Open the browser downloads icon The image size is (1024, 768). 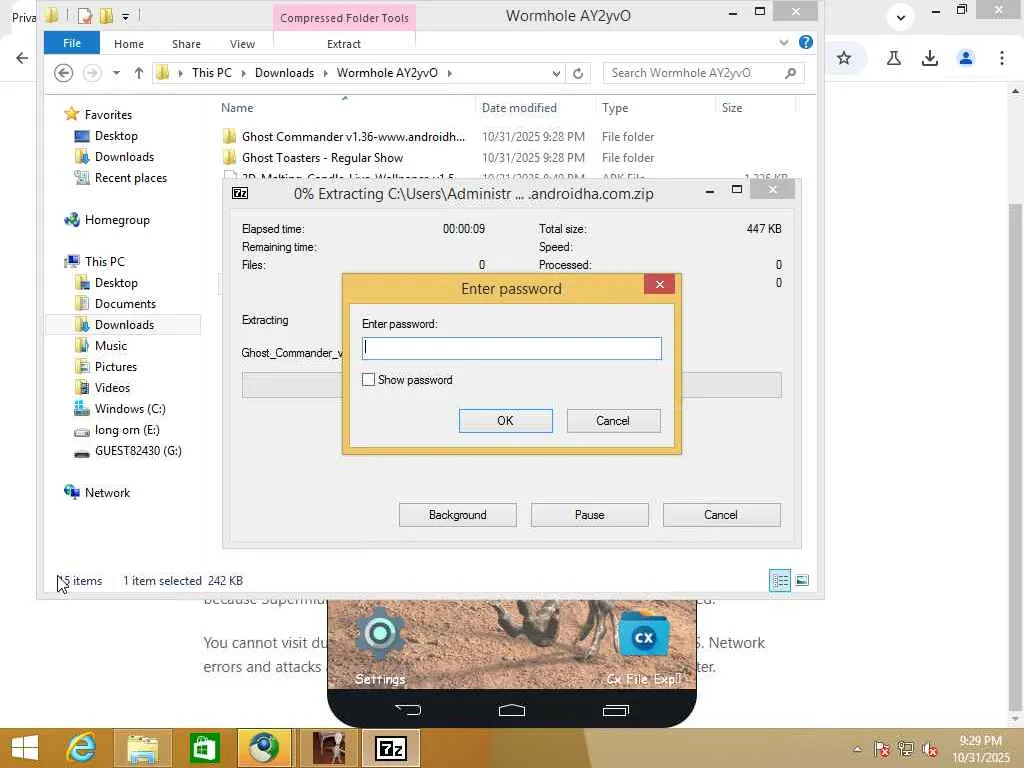[929, 58]
